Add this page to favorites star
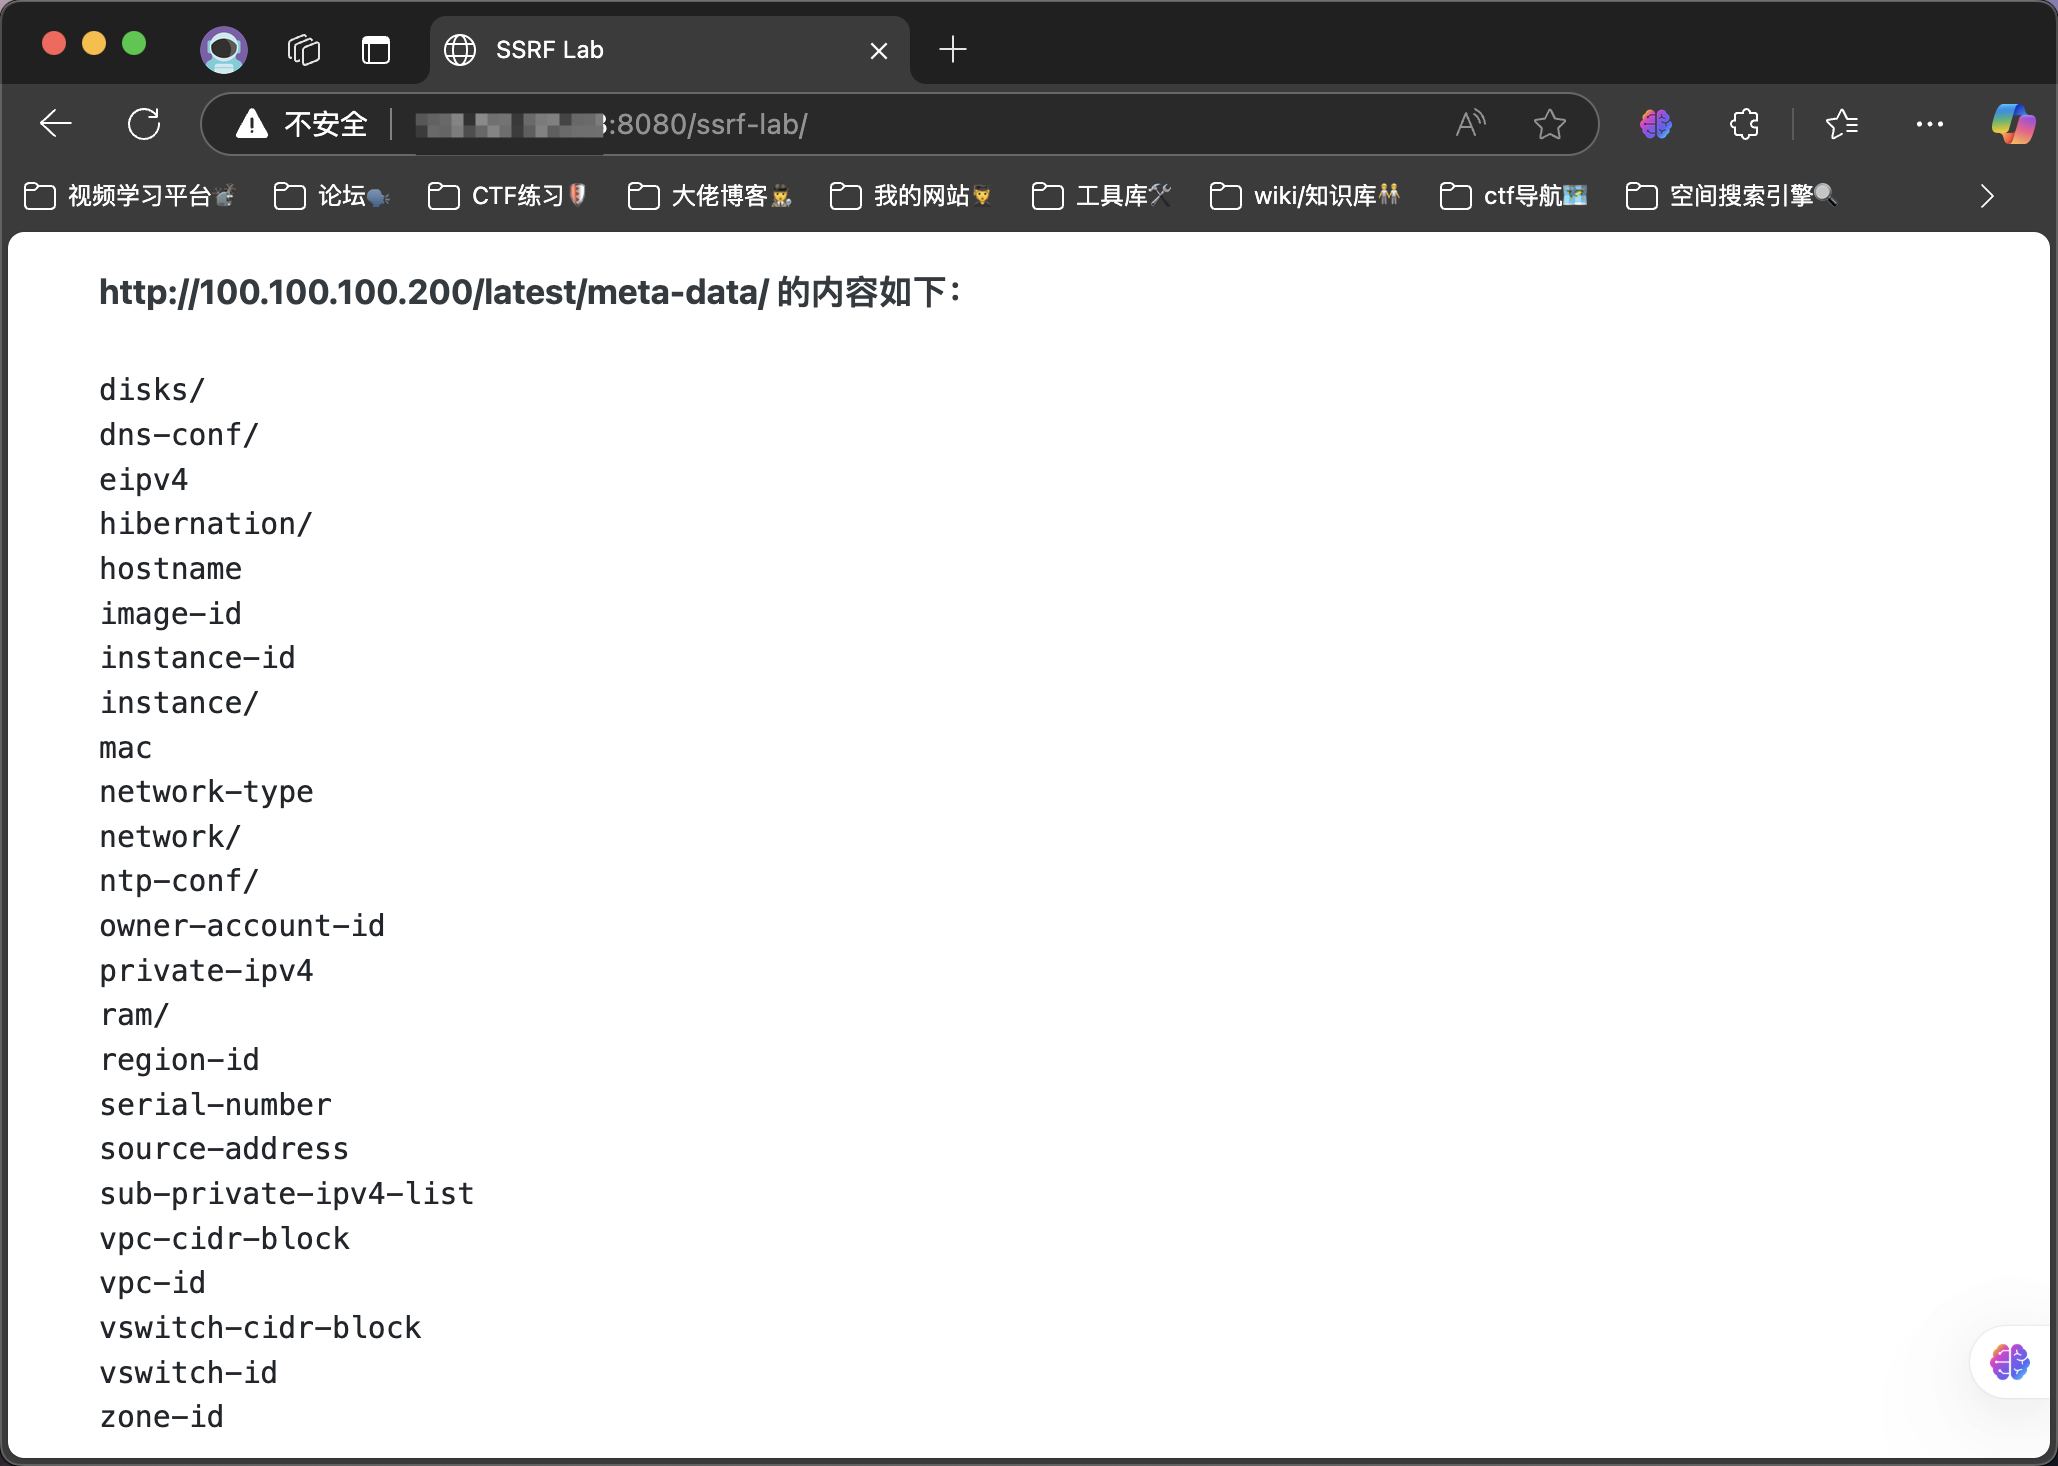Image resolution: width=2058 pixels, height=1466 pixels. [1549, 124]
